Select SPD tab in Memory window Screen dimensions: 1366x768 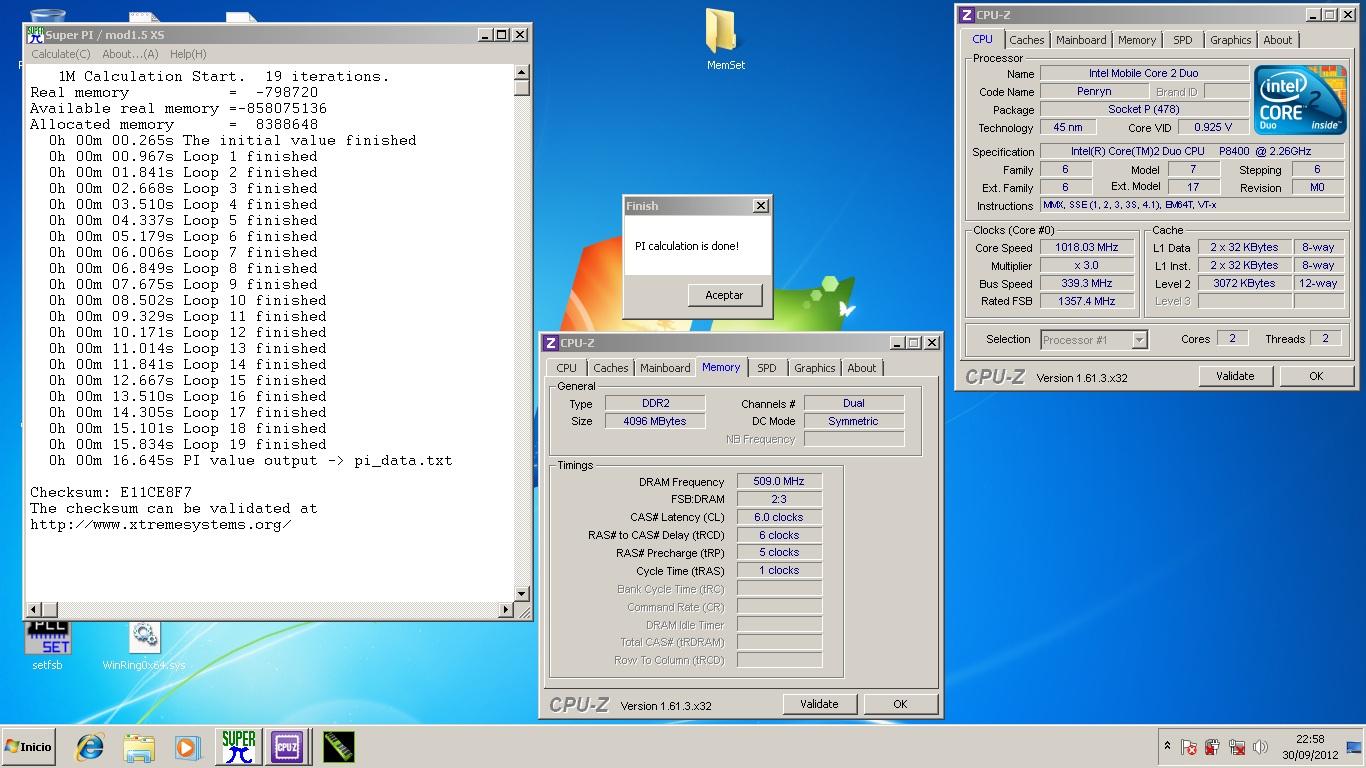[767, 368]
